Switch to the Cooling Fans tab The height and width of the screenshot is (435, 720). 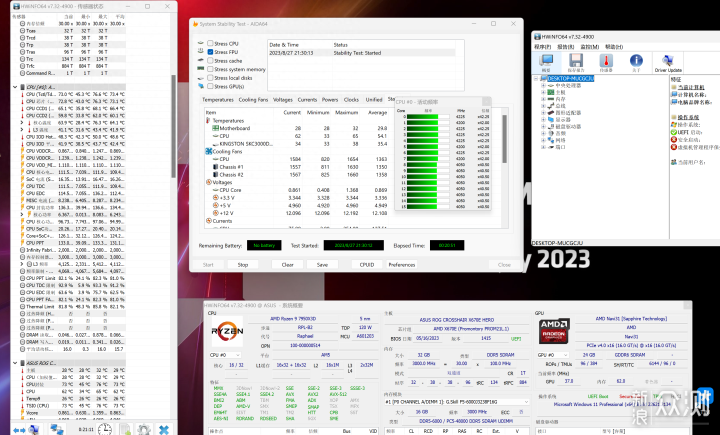pos(253,100)
